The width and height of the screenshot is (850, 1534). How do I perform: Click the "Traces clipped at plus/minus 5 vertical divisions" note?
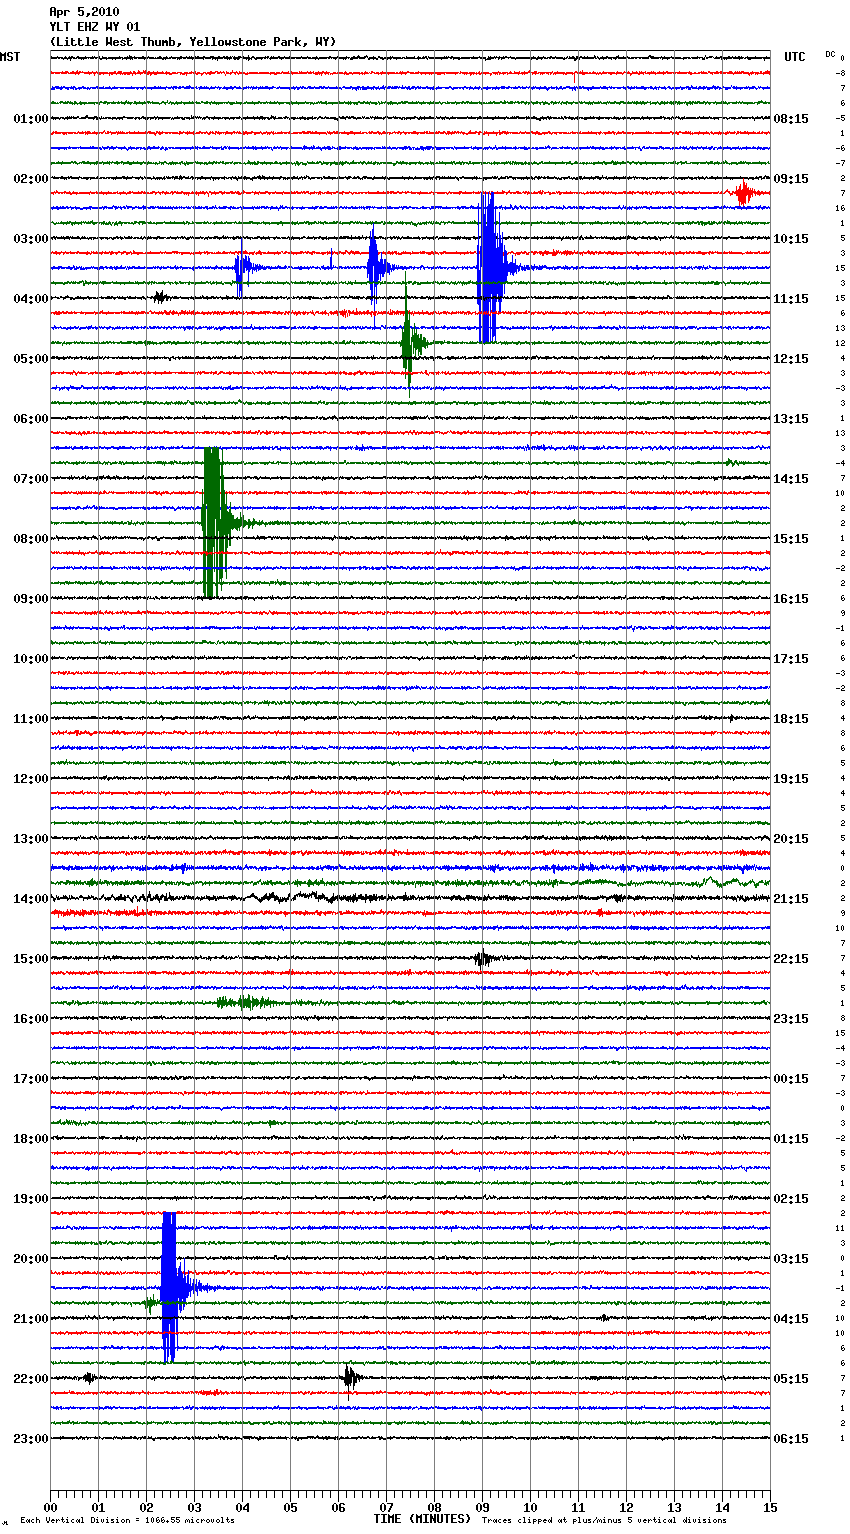point(604,1520)
